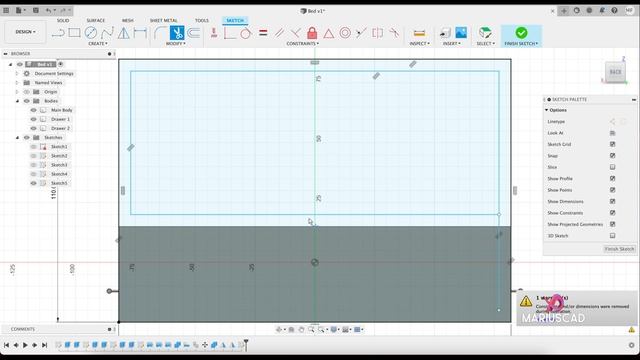The image size is (640, 360).
Task: Select the Line sketch tool
Action: pos(58,33)
